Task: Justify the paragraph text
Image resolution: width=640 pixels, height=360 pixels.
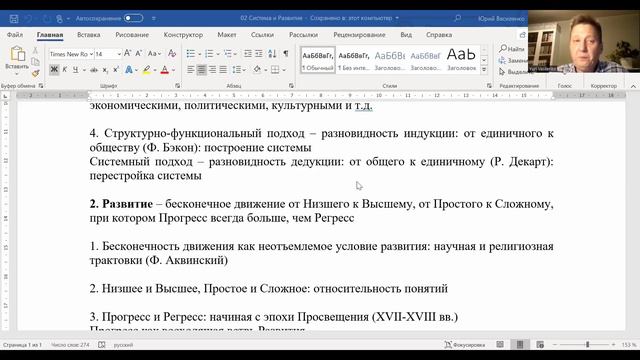Action: (223, 70)
